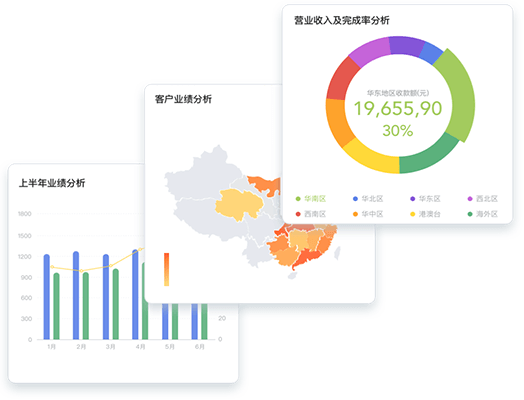Toggle the 华东区 legend entry

[x=425, y=199]
